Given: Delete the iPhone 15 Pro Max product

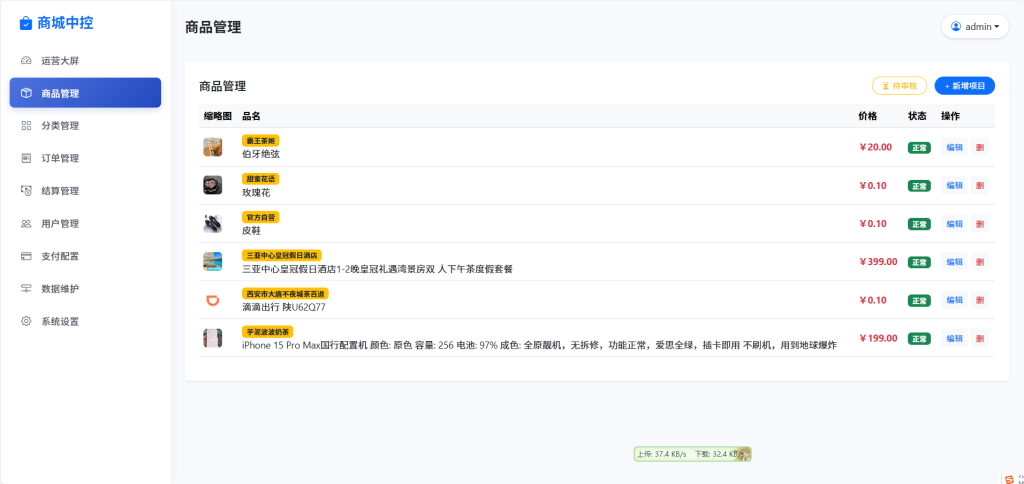Looking at the screenshot, I should [979, 338].
